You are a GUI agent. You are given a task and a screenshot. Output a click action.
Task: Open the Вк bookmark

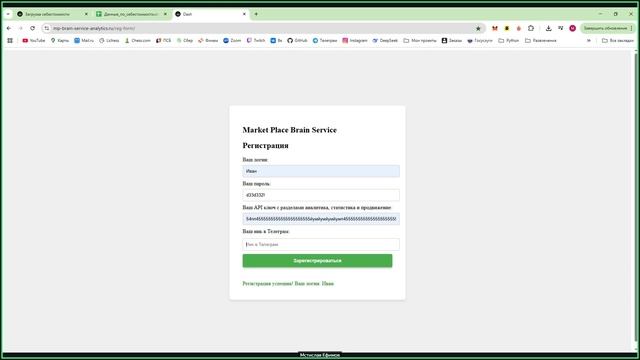click(x=276, y=40)
